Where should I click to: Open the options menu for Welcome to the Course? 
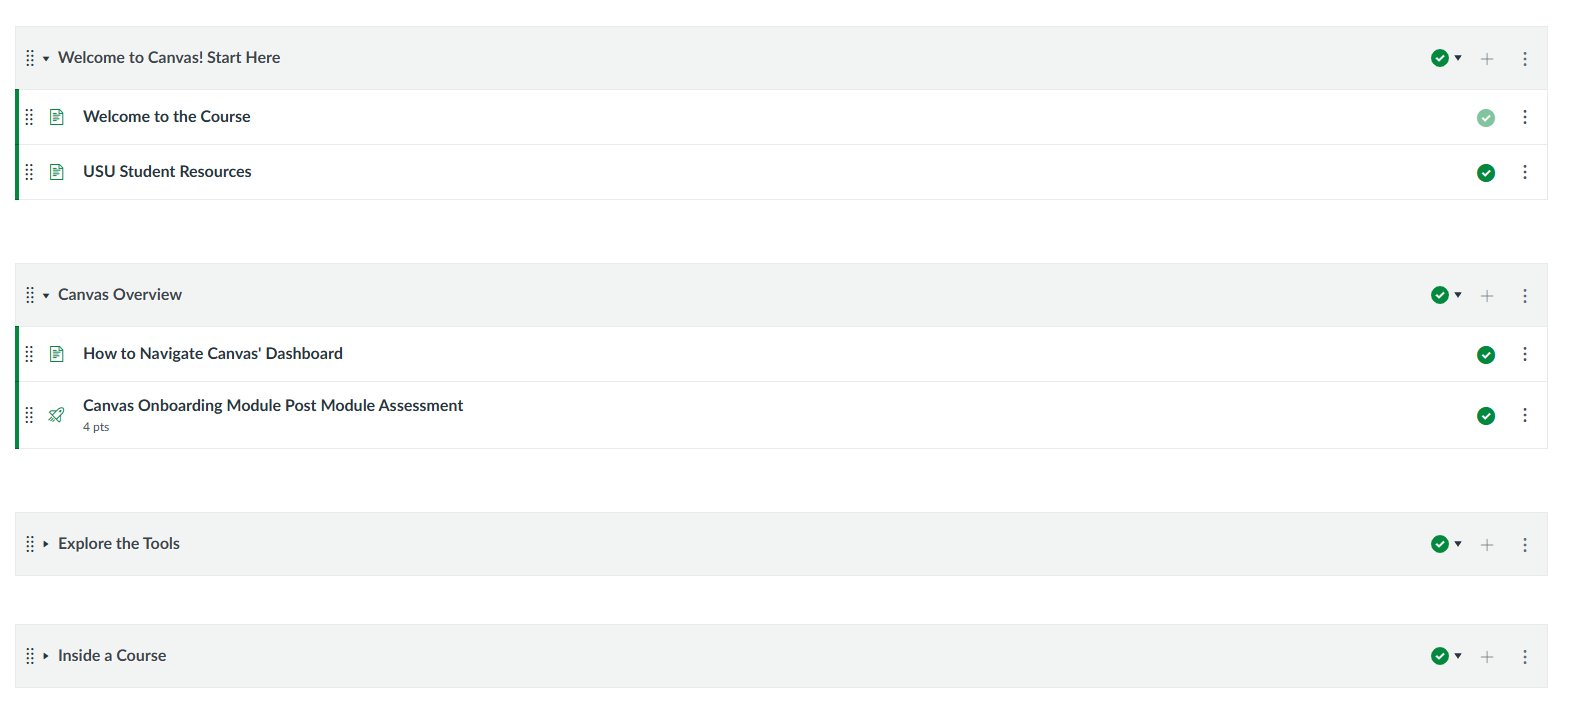[1525, 117]
